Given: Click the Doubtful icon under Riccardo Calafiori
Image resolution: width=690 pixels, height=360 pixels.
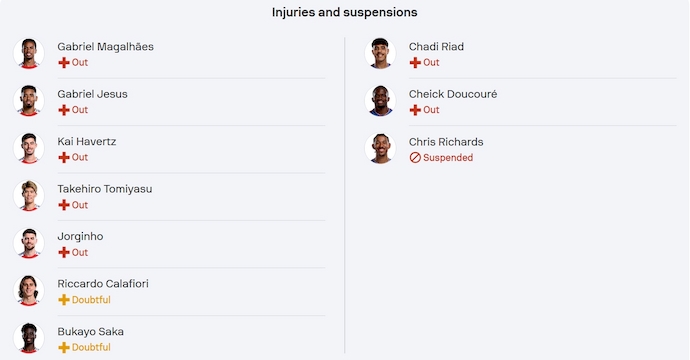Looking at the screenshot, I should 64,300.
